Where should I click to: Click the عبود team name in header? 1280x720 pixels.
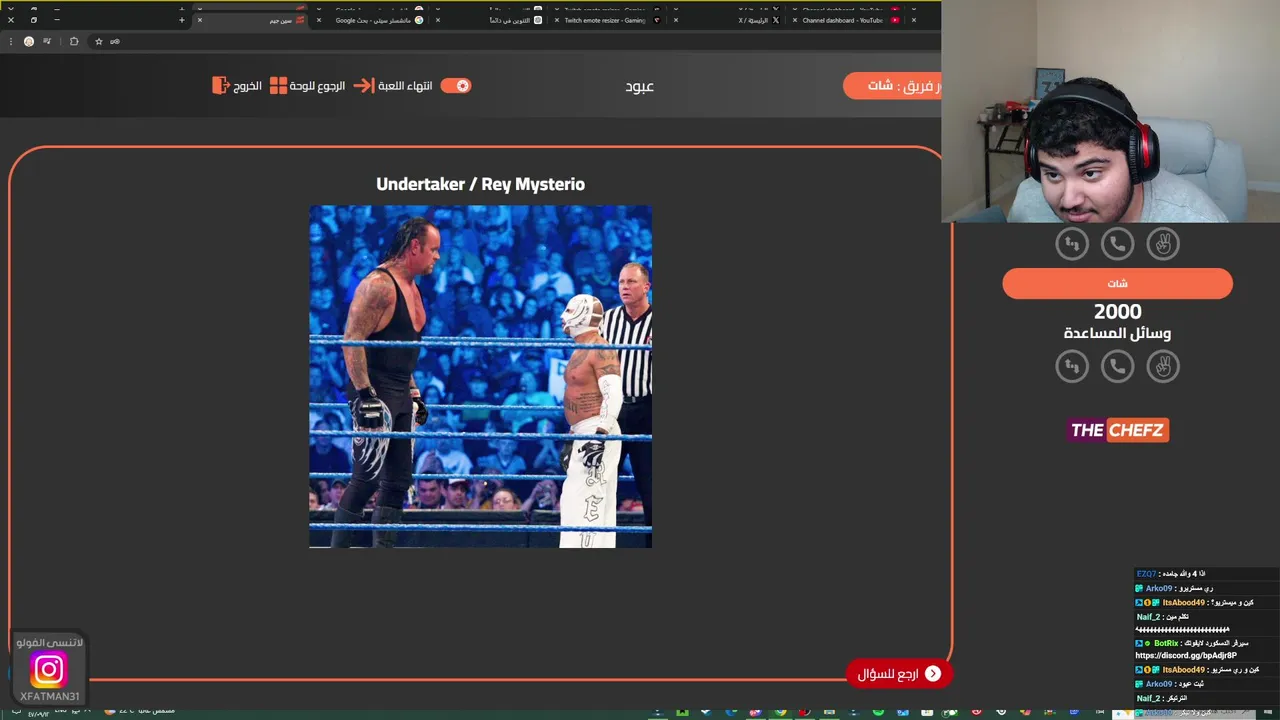point(639,86)
